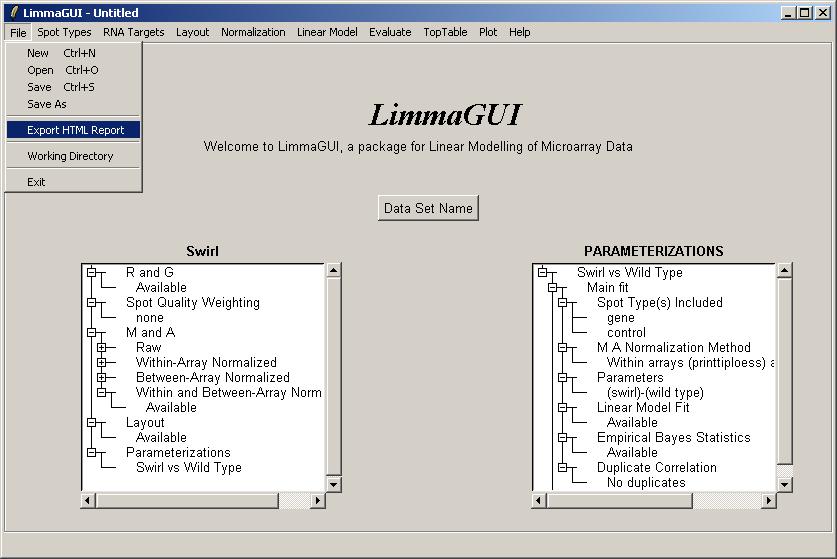Collapse the Spot Quality Weighting node

(92, 302)
